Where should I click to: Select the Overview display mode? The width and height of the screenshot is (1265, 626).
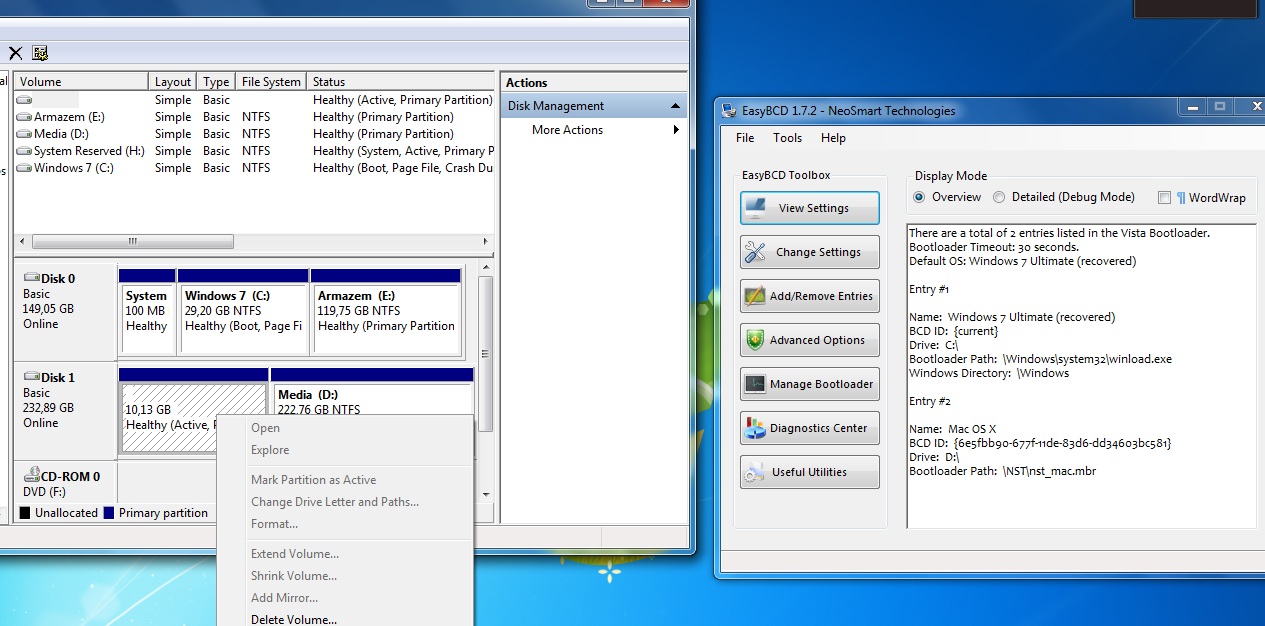pos(919,198)
